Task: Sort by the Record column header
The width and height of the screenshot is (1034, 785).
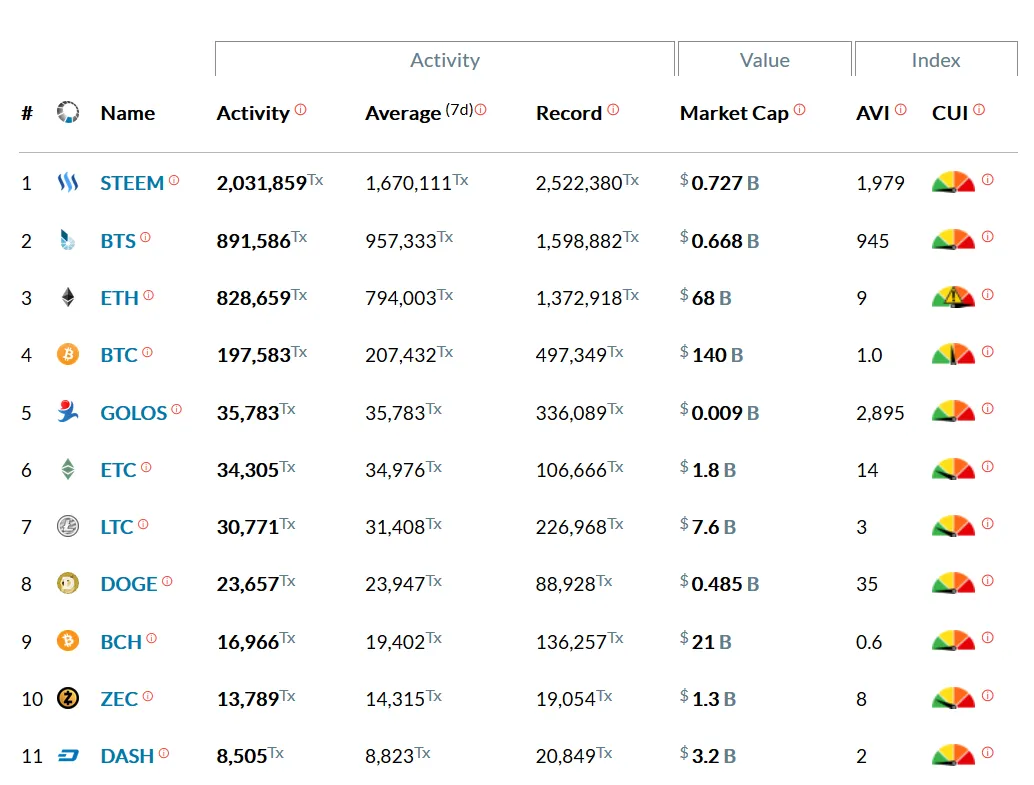Action: point(569,113)
